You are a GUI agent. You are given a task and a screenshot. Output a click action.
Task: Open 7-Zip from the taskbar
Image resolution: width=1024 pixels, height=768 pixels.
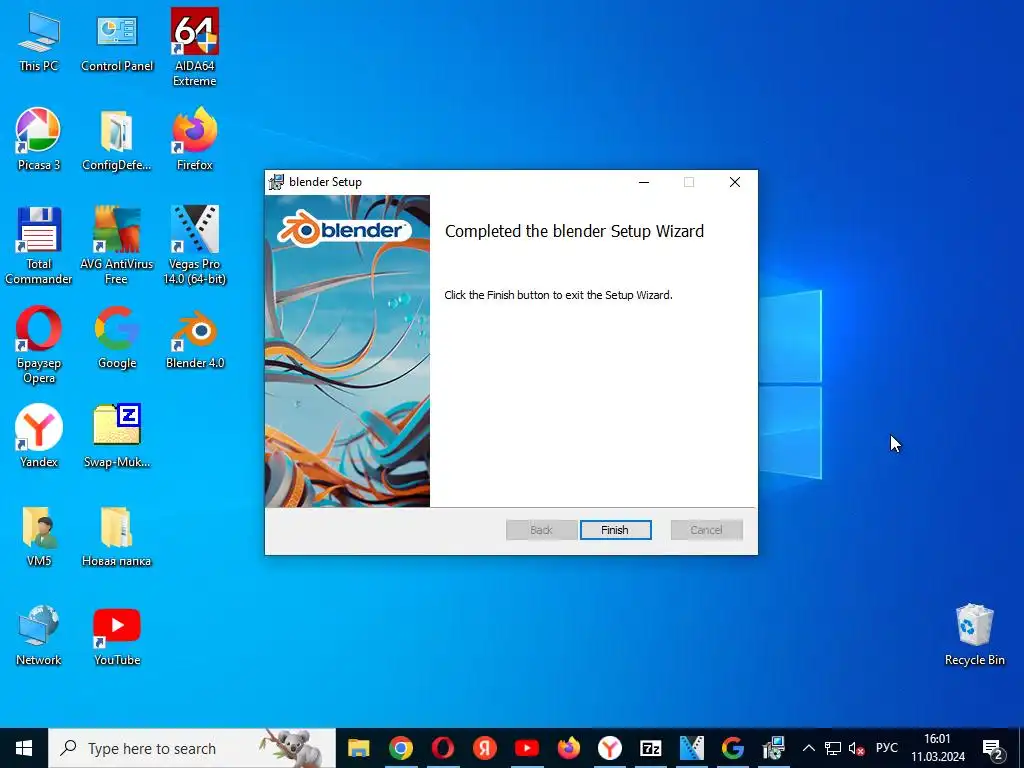coord(651,748)
